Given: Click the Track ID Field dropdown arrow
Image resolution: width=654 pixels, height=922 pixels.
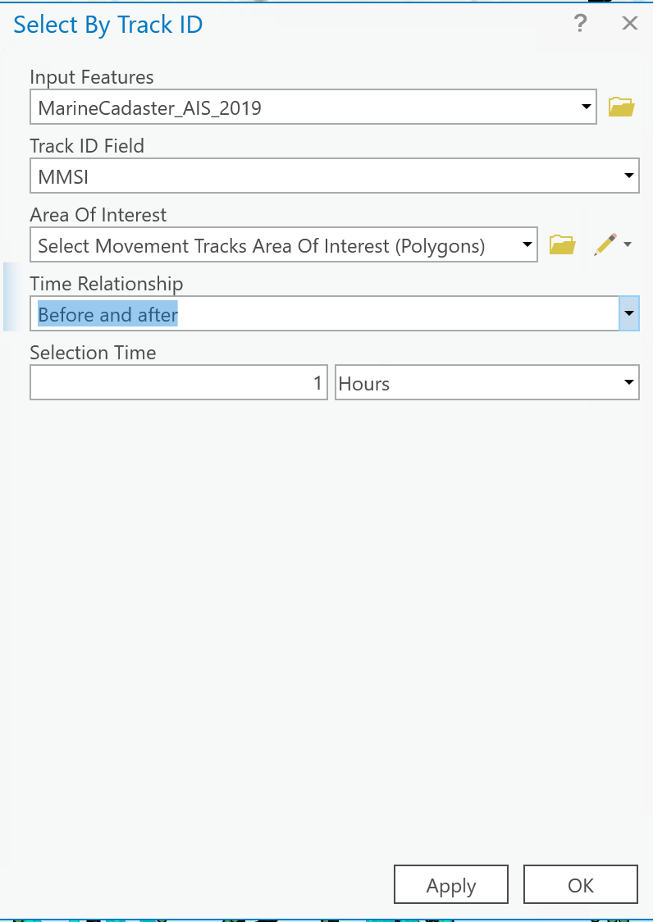Looking at the screenshot, I should click(x=629, y=175).
